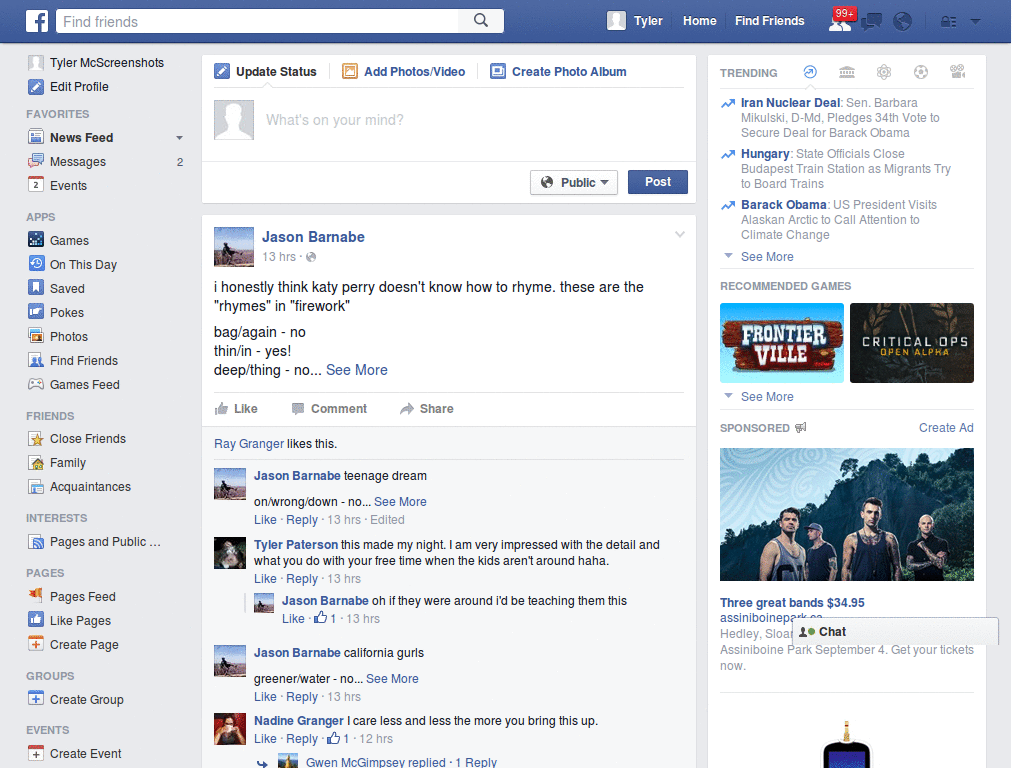Screen dimensions: 1024x768
Task: Open Acquaintances friend list
Action: [90, 487]
